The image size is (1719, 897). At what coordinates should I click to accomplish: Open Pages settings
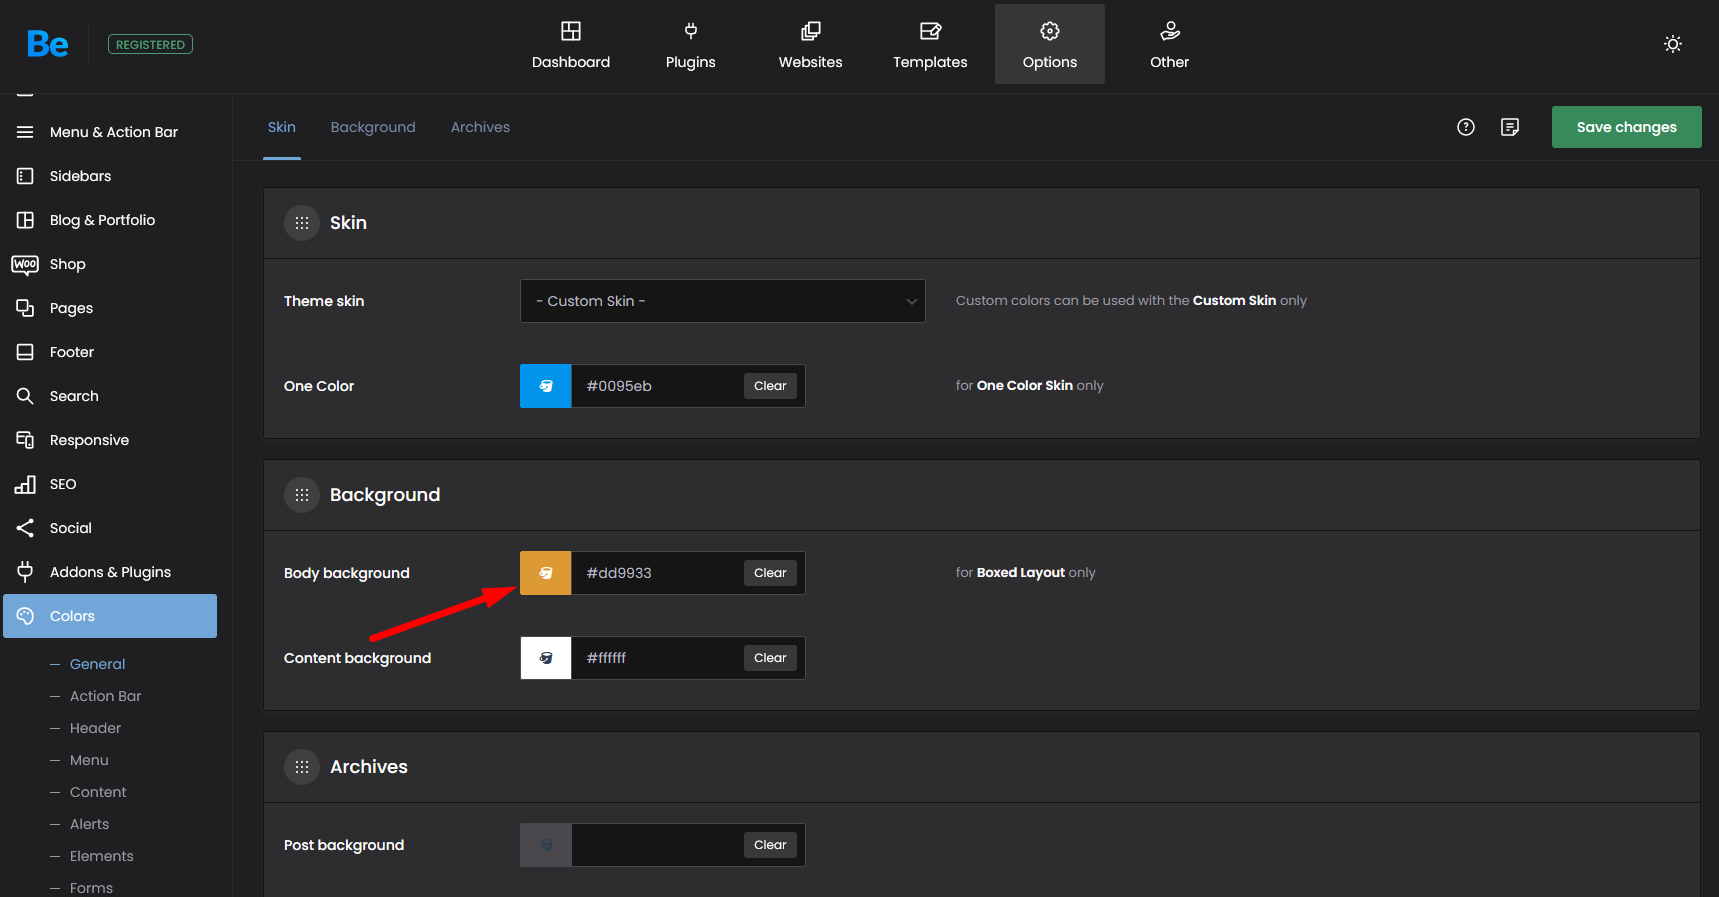coord(110,308)
